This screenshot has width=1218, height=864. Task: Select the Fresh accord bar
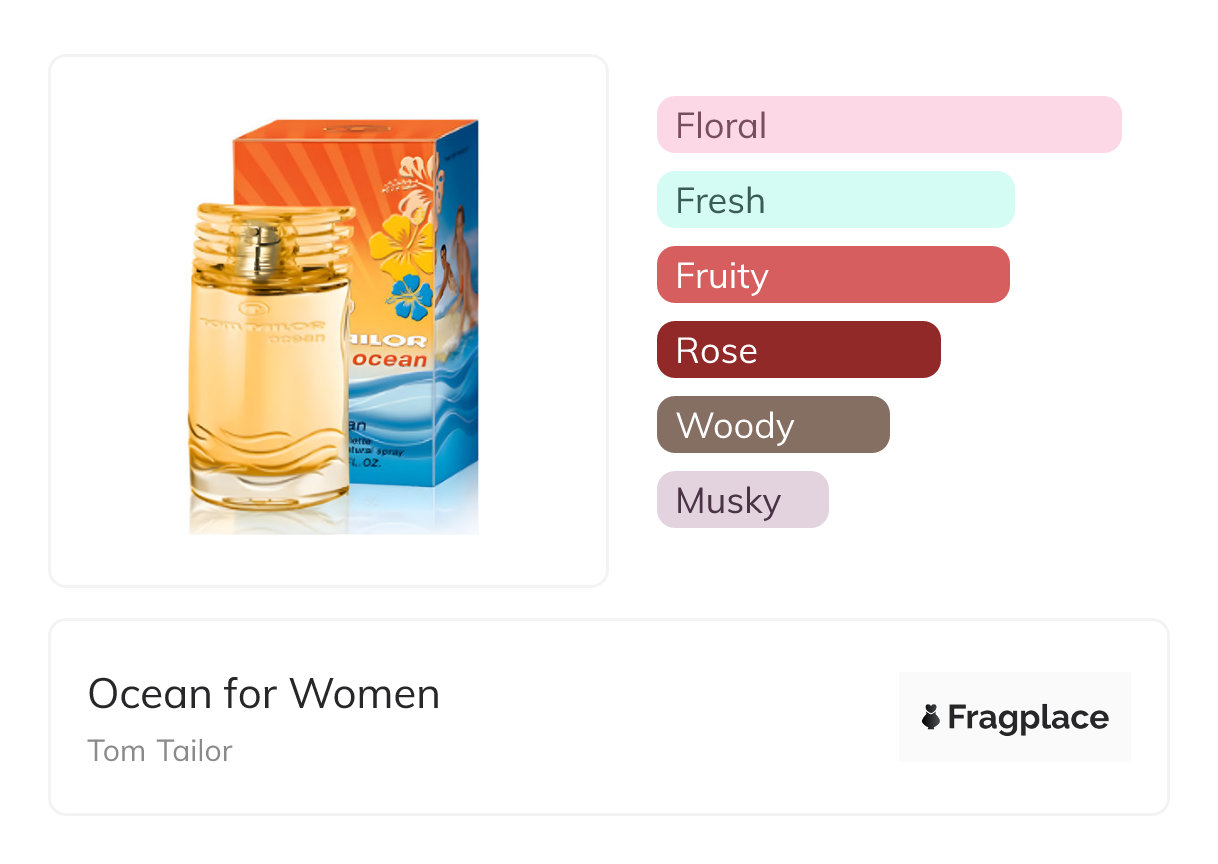pyautogui.click(x=835, y=200)
